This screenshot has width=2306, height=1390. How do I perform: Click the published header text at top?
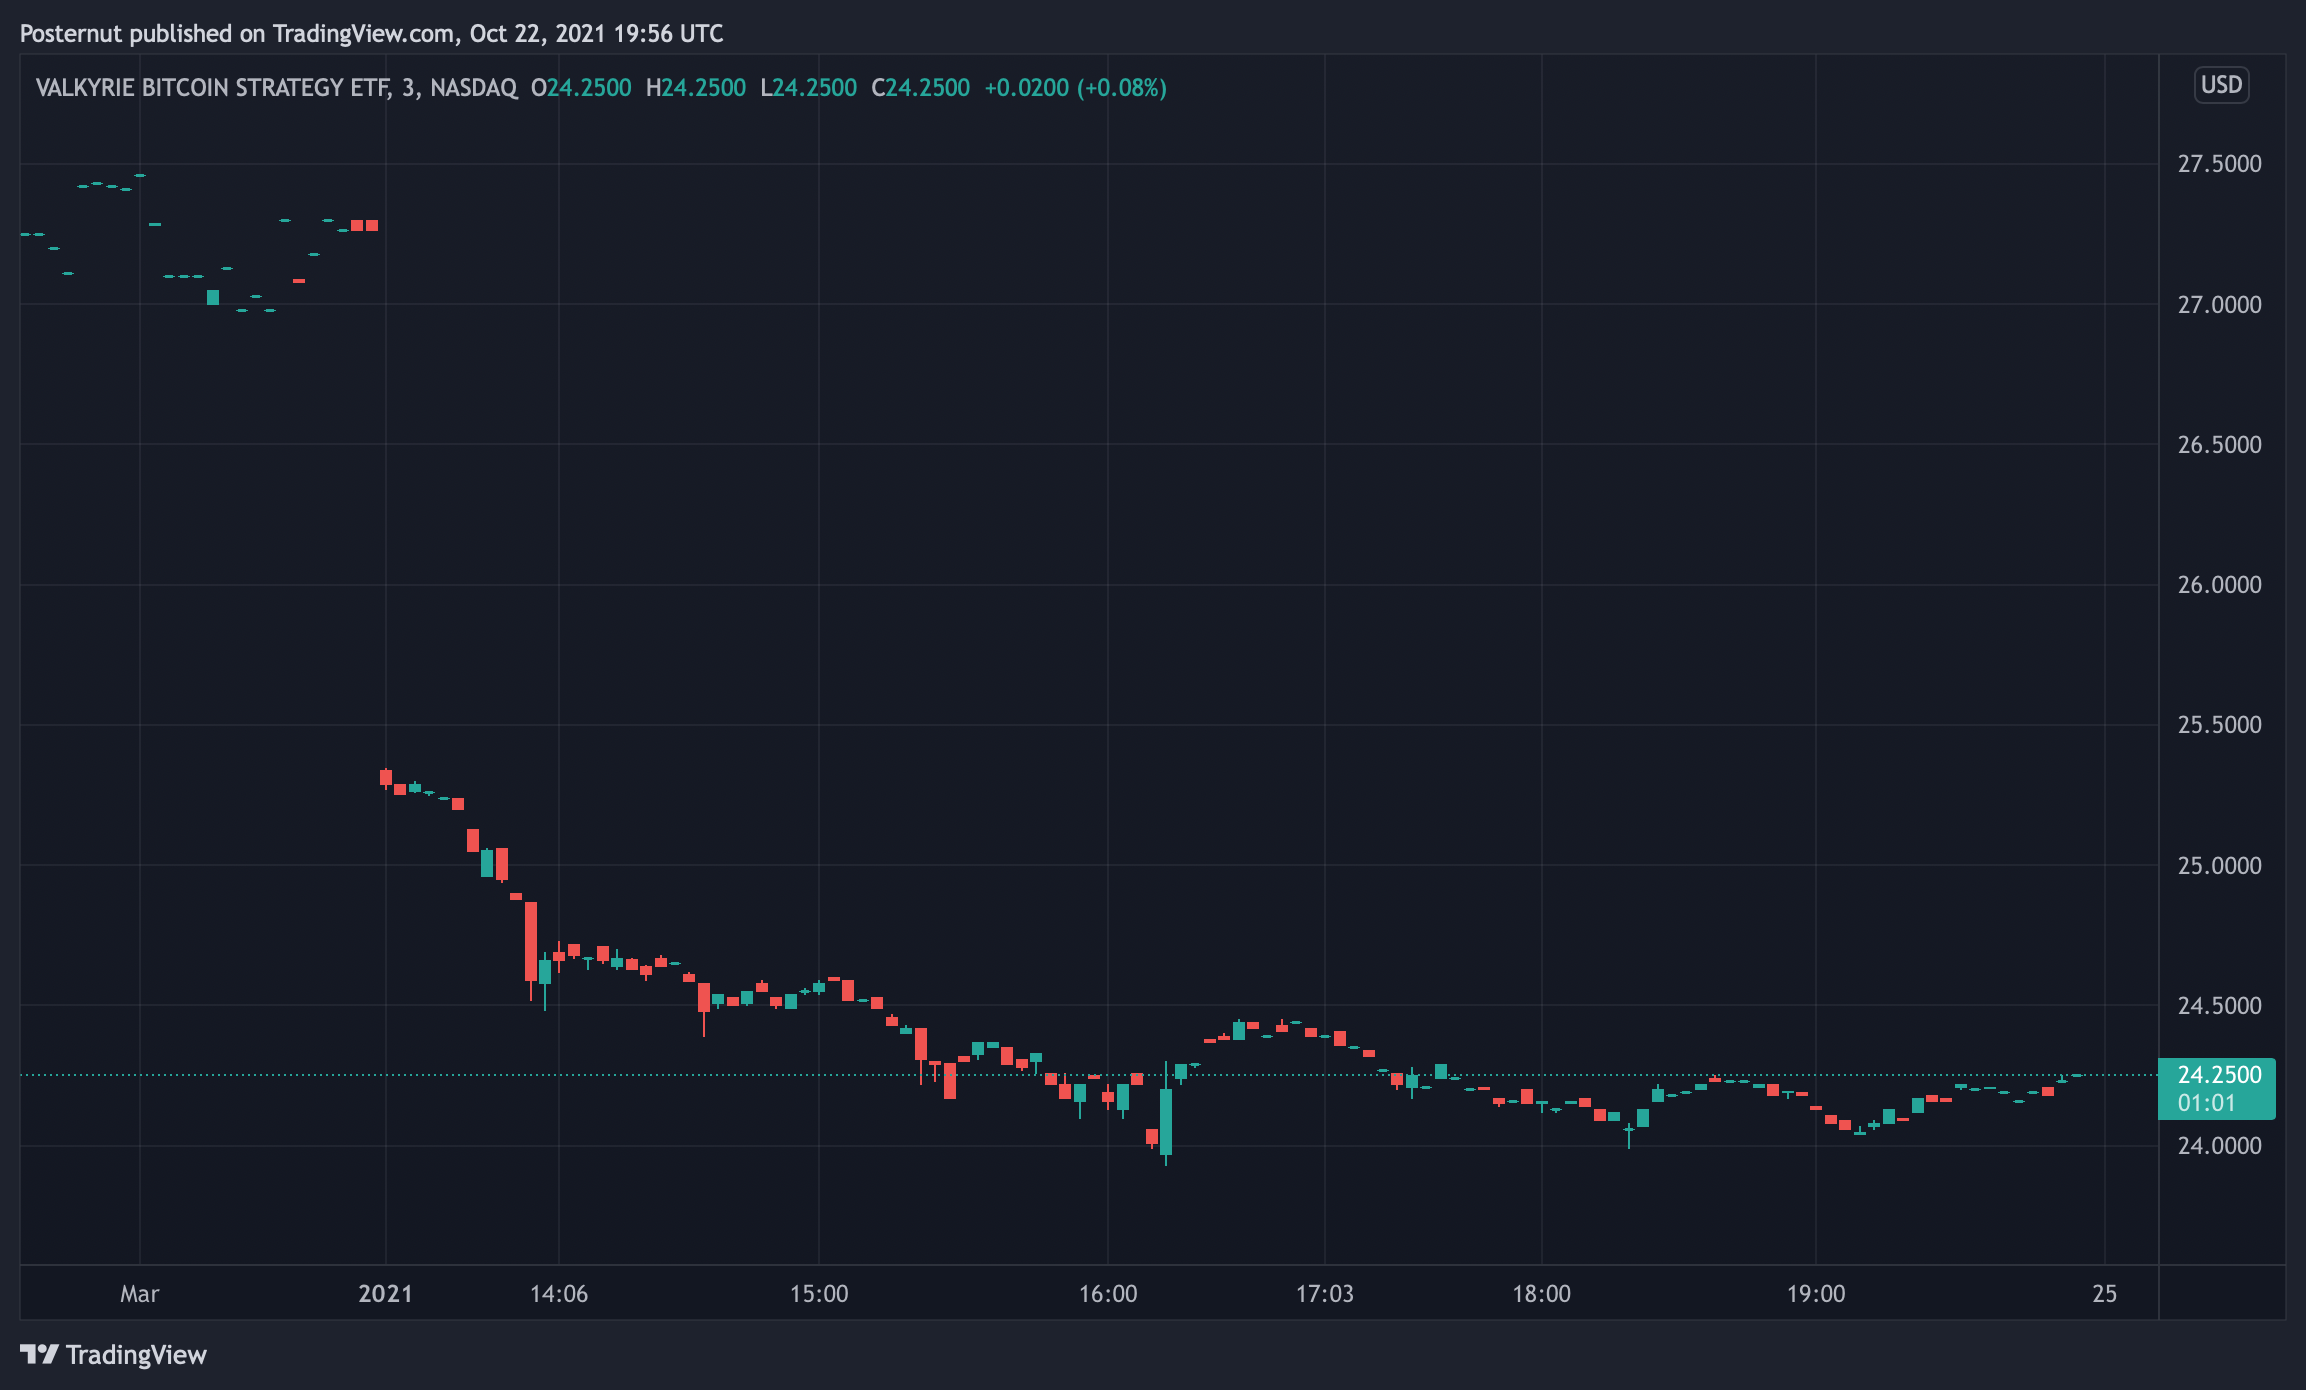[x=372, y=34]
